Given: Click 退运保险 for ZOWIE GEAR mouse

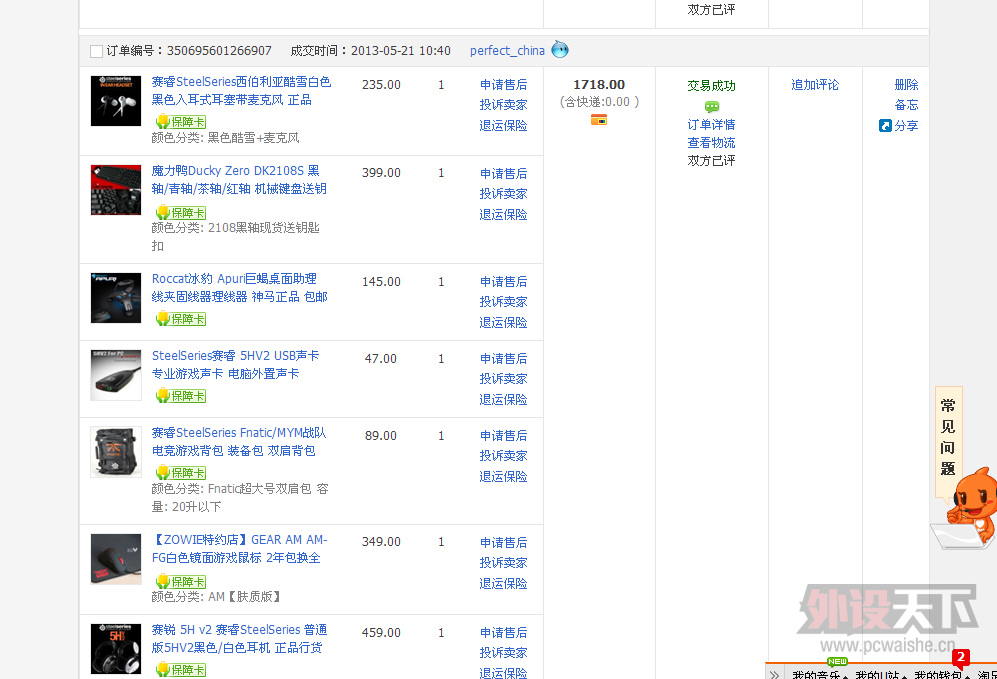Looking at the screenshot, I should coord(504,583).
